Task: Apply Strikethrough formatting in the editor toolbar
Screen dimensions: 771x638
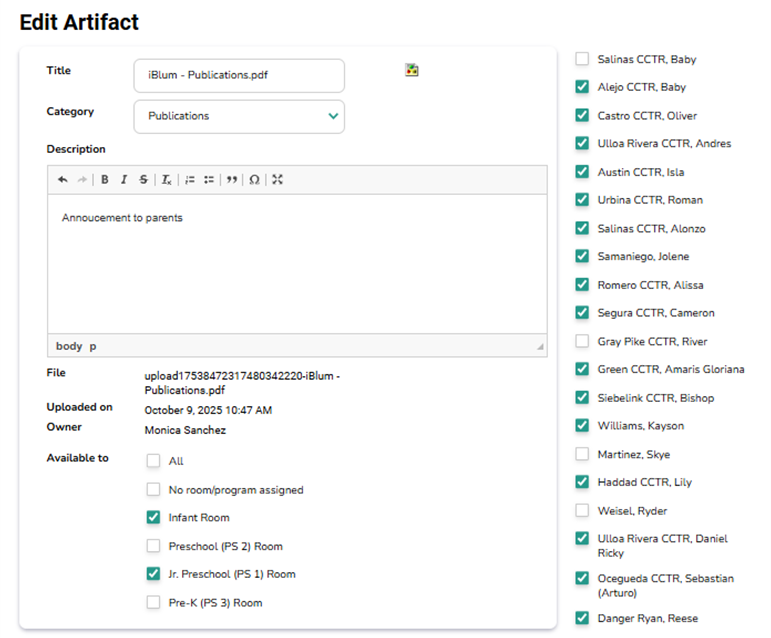Action: point(143,180)
